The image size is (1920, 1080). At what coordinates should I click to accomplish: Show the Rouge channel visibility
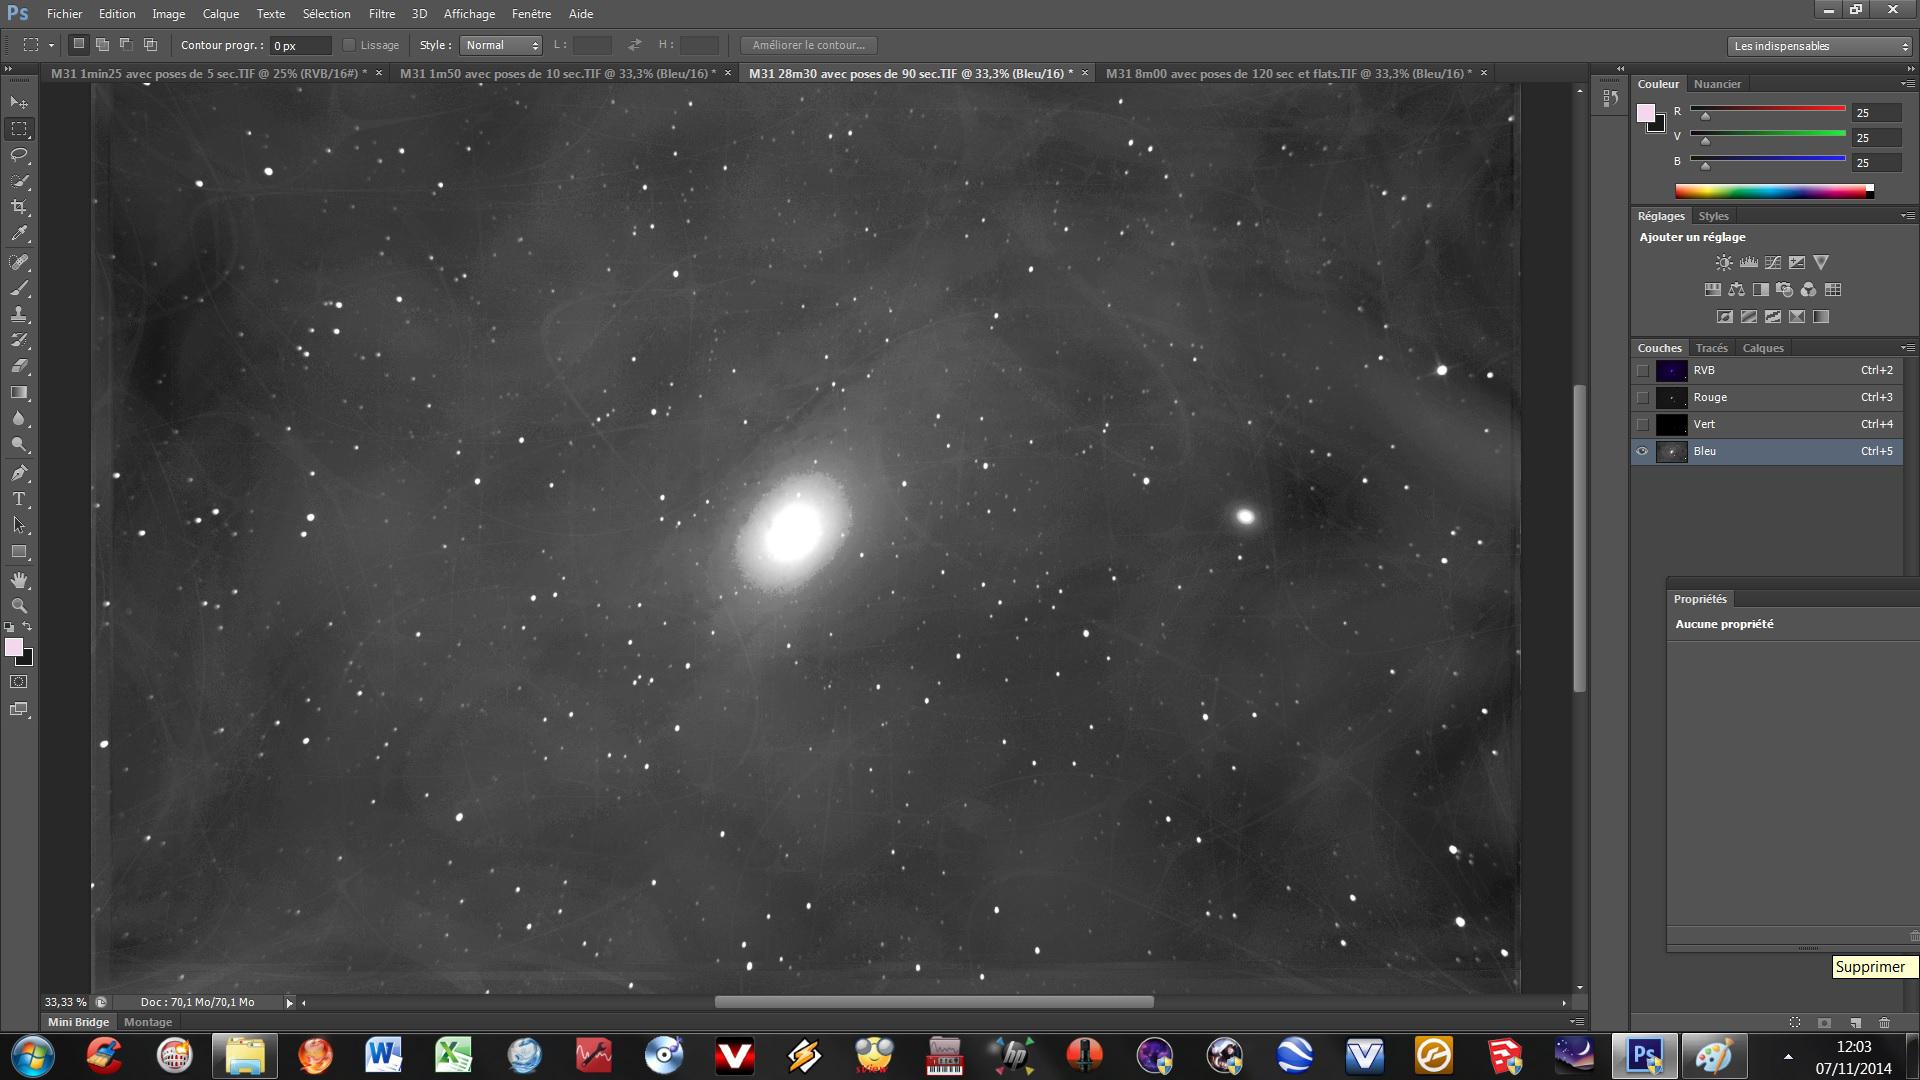tap(1642, 397)
